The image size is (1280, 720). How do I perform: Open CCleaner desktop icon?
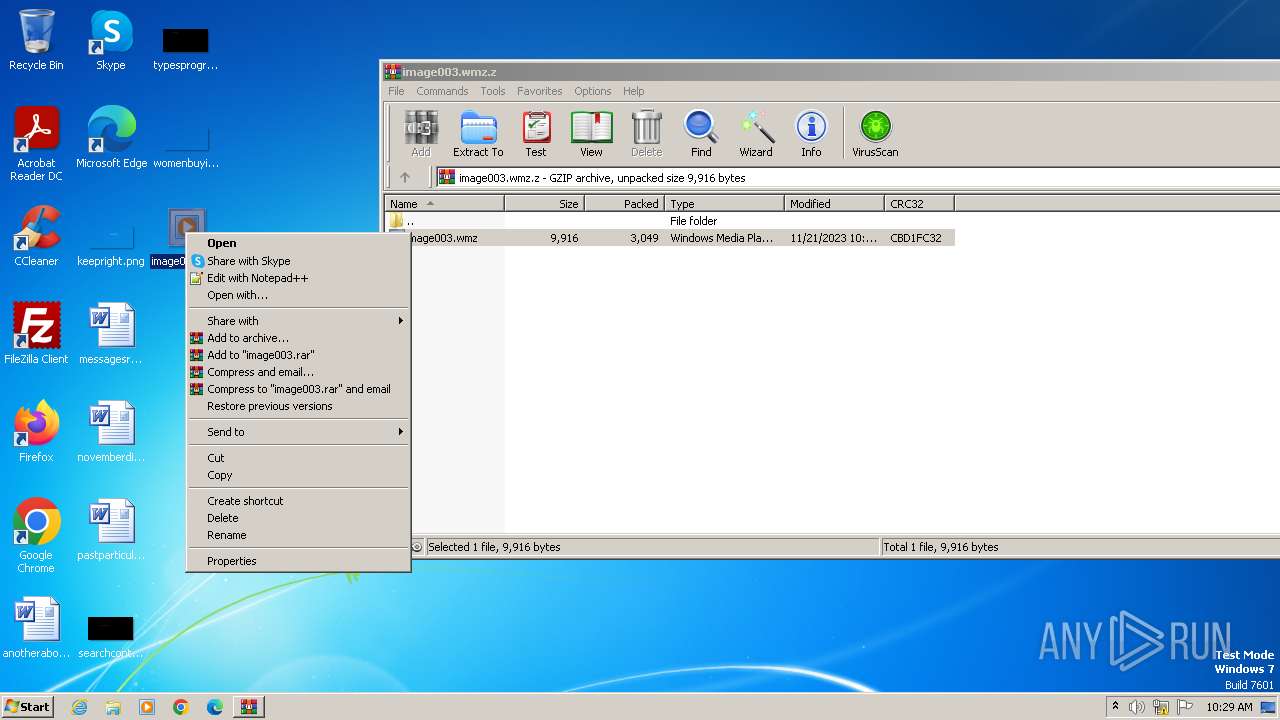[36, 236]
